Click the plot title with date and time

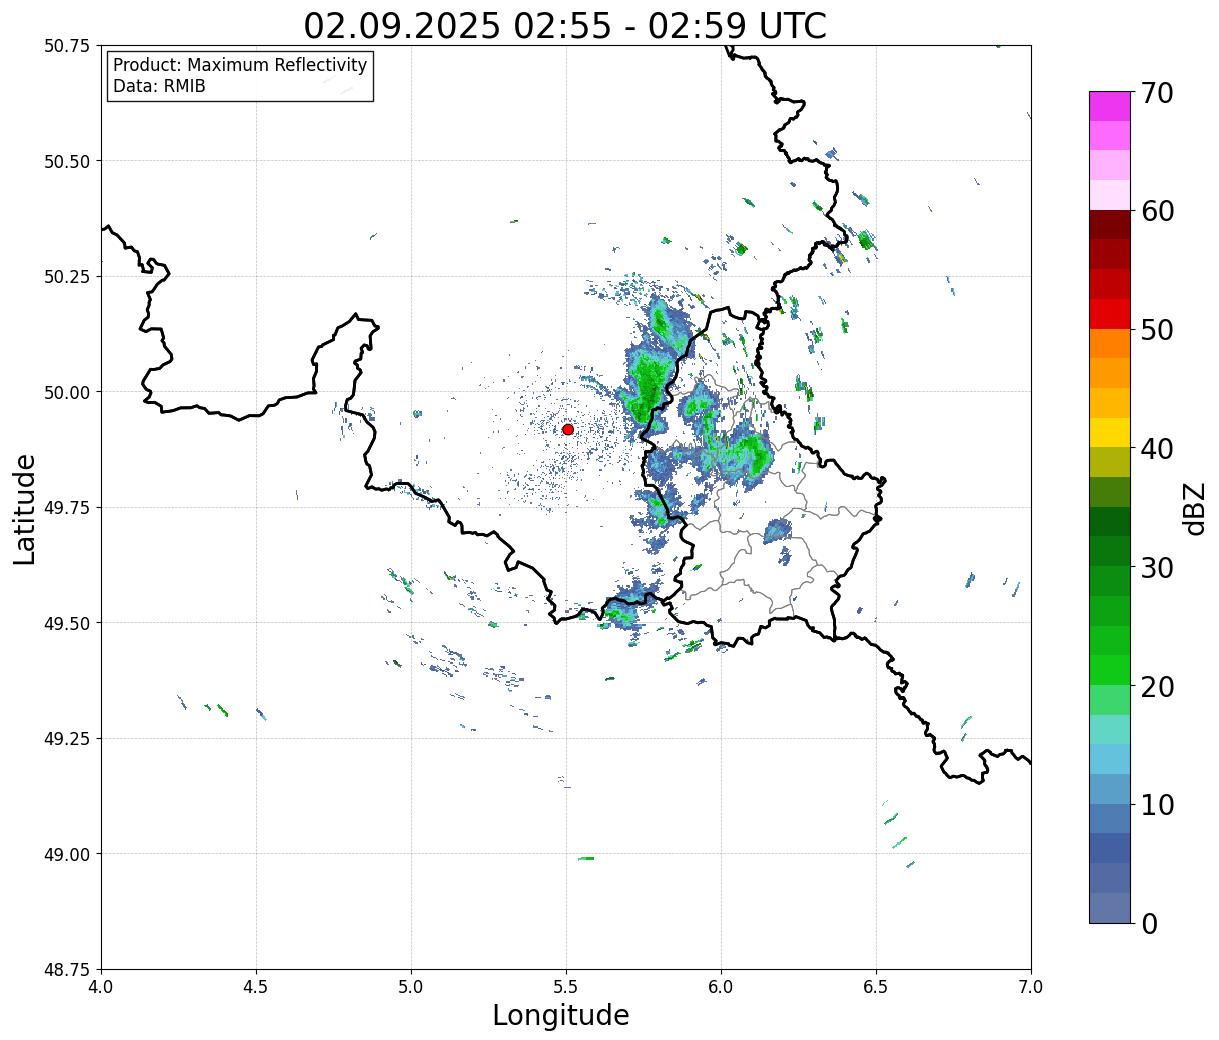[x=565, y=25]
